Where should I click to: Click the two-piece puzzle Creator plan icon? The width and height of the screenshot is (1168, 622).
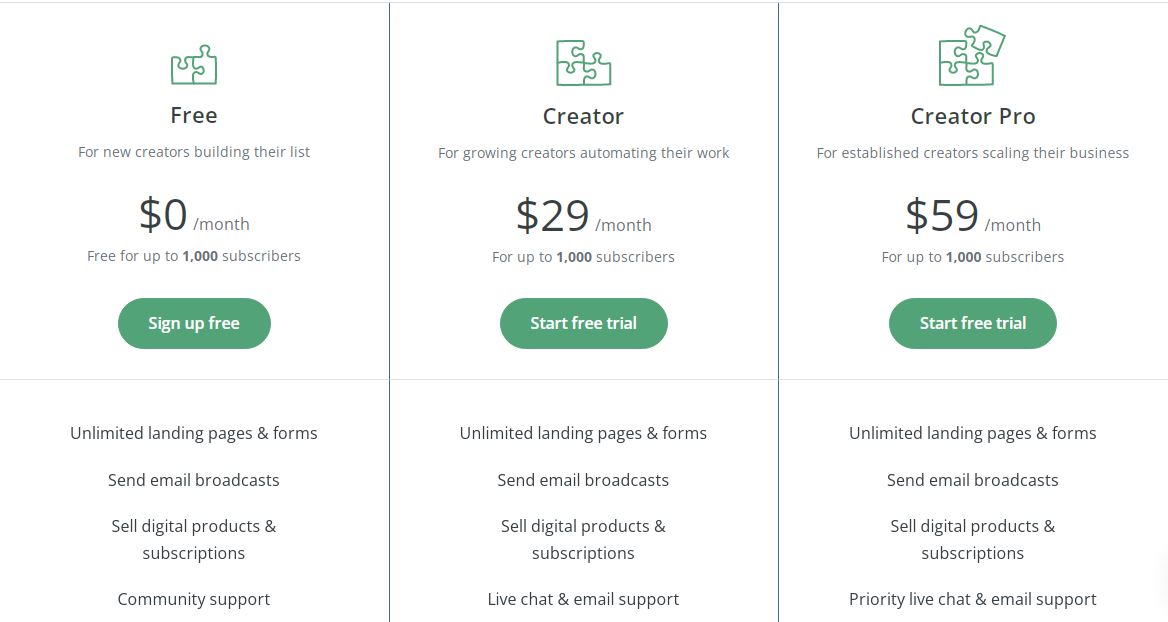583,63
